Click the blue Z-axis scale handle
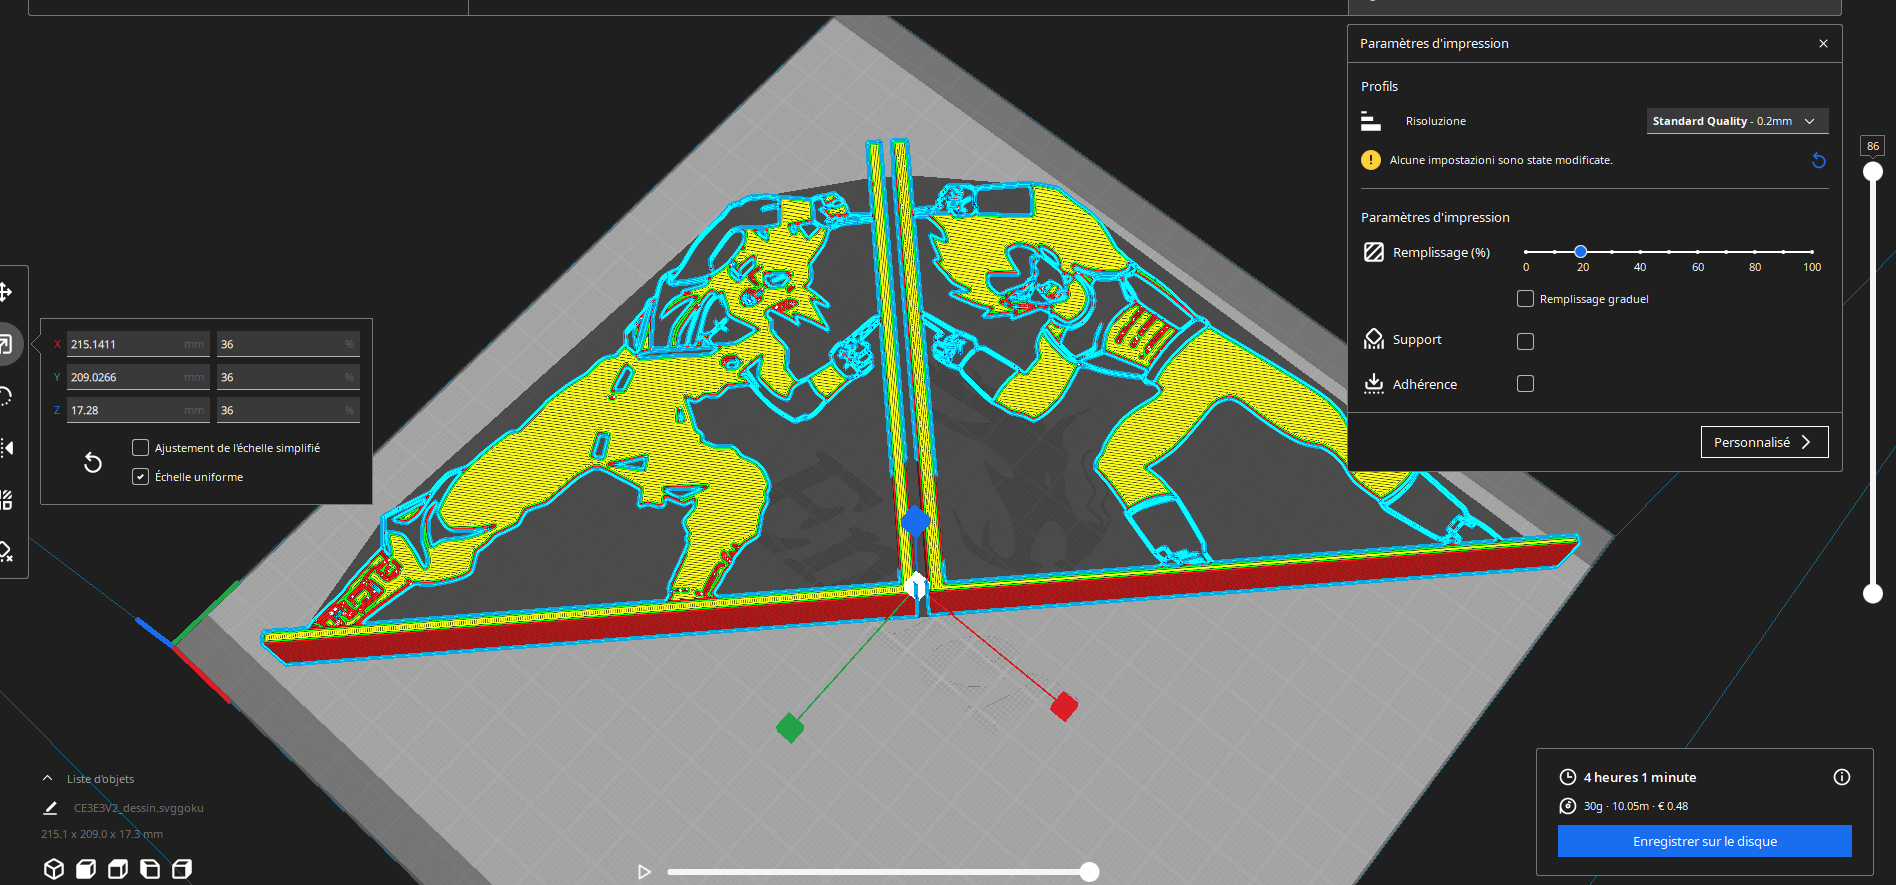The height and width of the screenshot is (885, 1896). [x=915, y=521]
